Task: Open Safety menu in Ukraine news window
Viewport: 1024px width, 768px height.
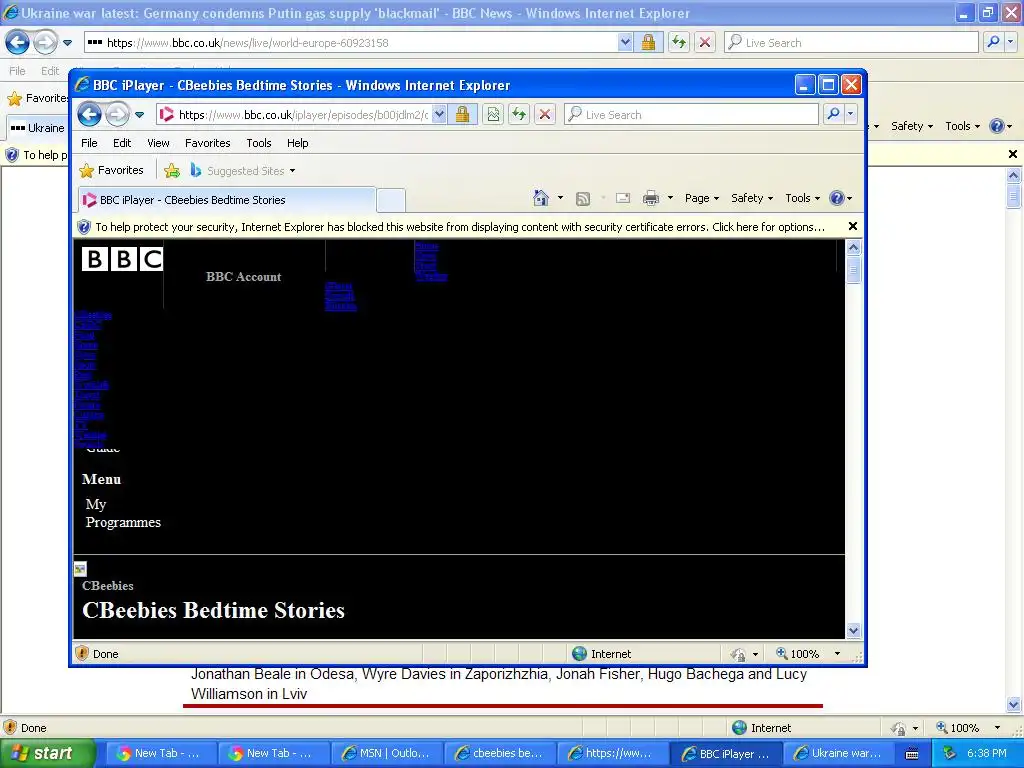Action: [x=912, y=126]
